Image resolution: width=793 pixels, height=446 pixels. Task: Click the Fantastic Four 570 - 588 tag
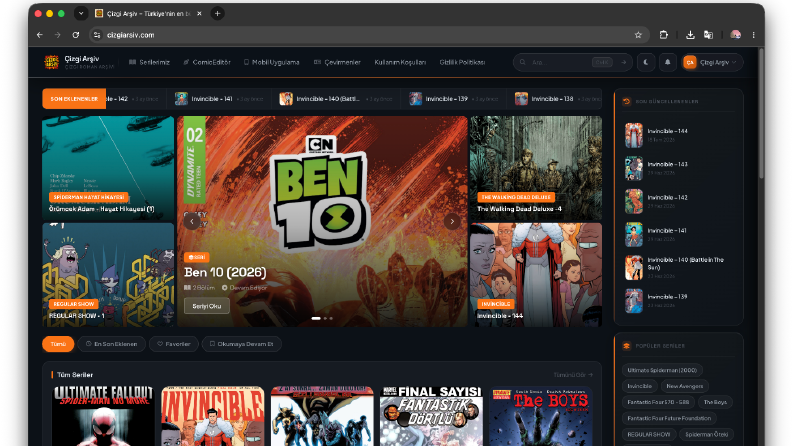[x=658, y=402]
